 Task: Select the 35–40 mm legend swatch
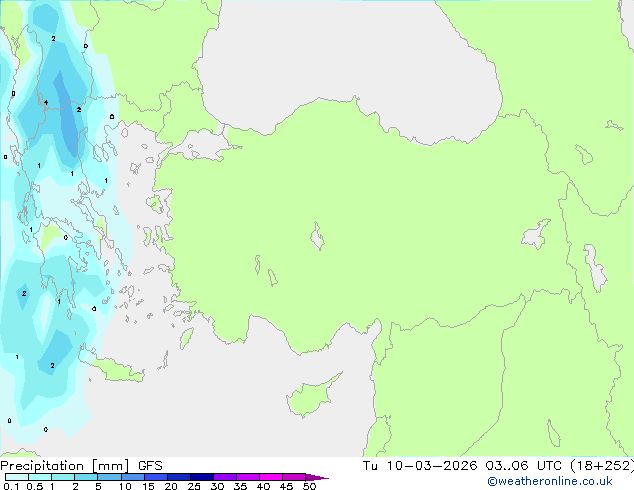[247, 477]
